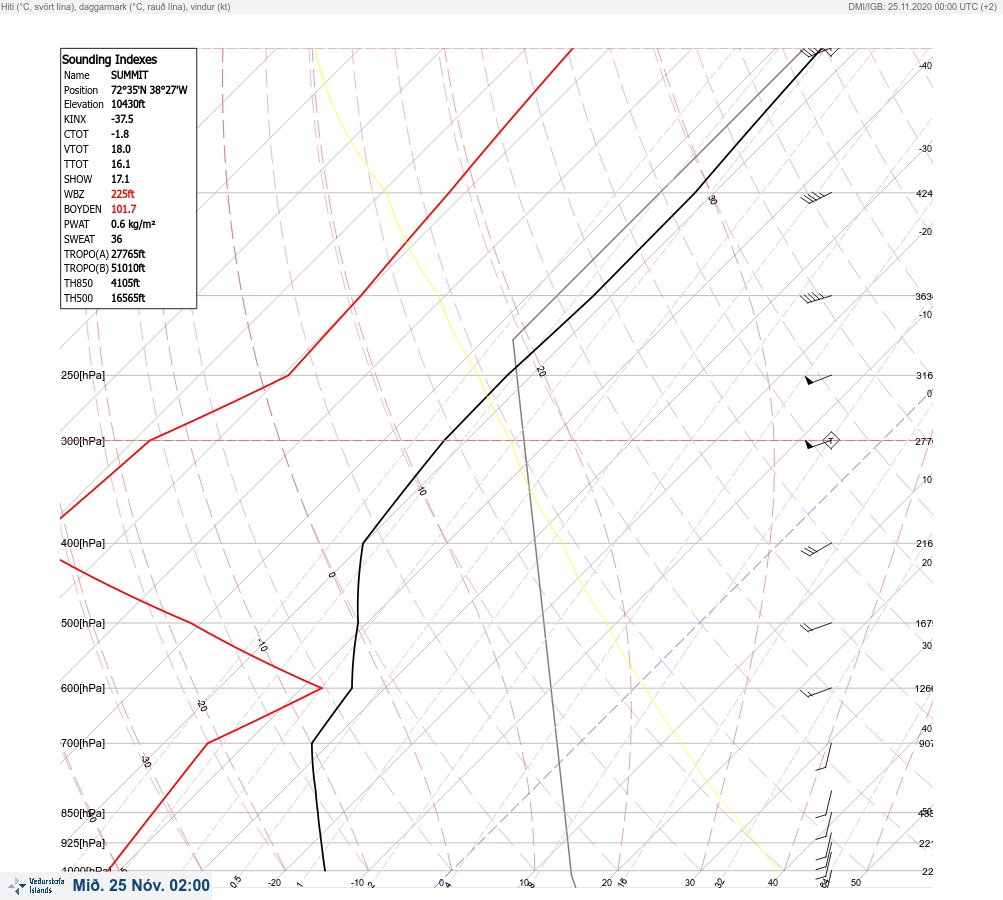Click the 400[hPa] pressure label
The image size is (1003, 900).
[83, 543]
